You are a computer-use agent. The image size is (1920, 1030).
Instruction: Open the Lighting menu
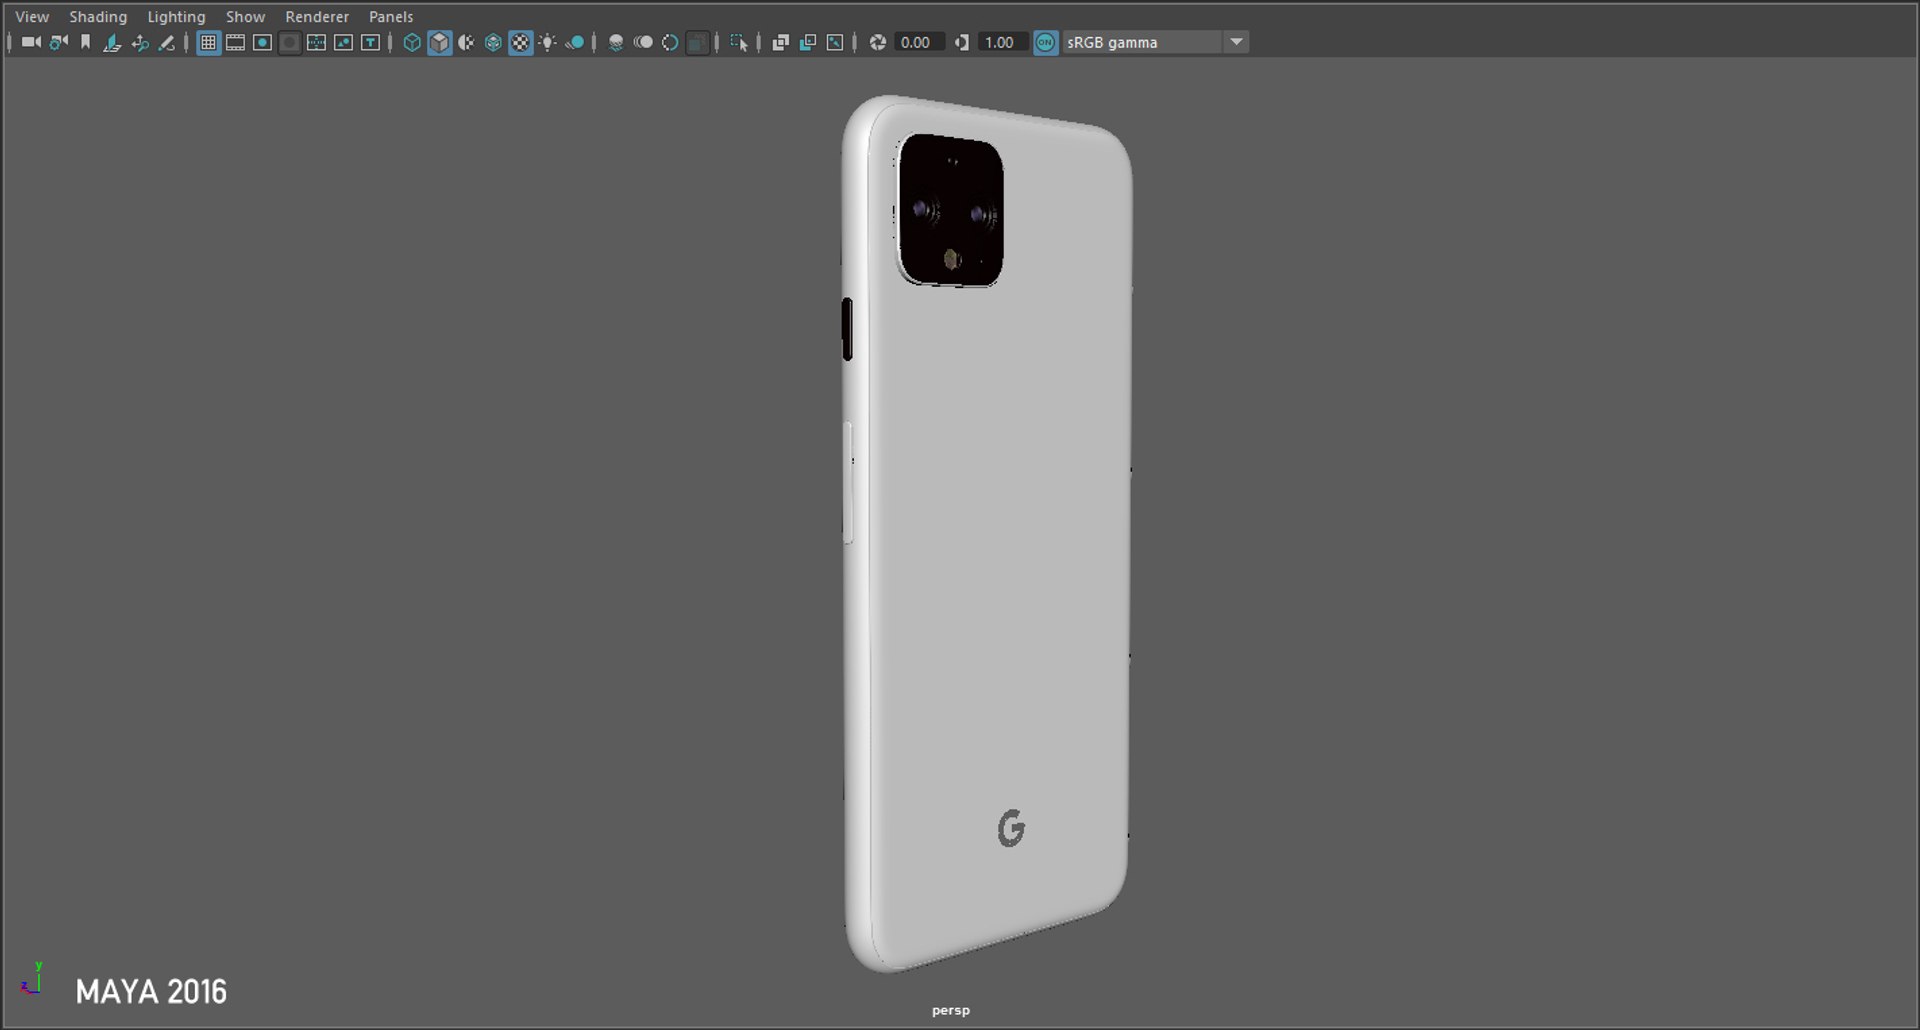click(176, 16)
